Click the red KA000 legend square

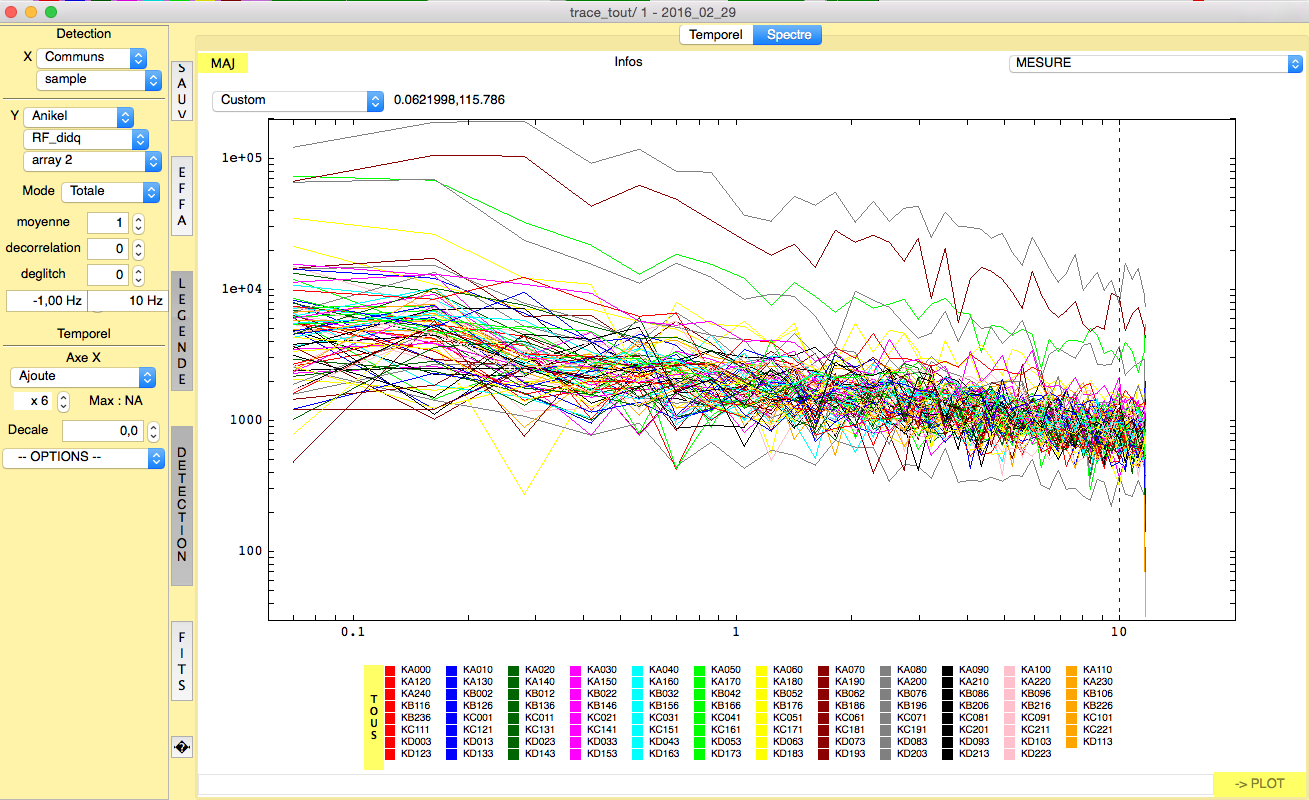(390, 670)
